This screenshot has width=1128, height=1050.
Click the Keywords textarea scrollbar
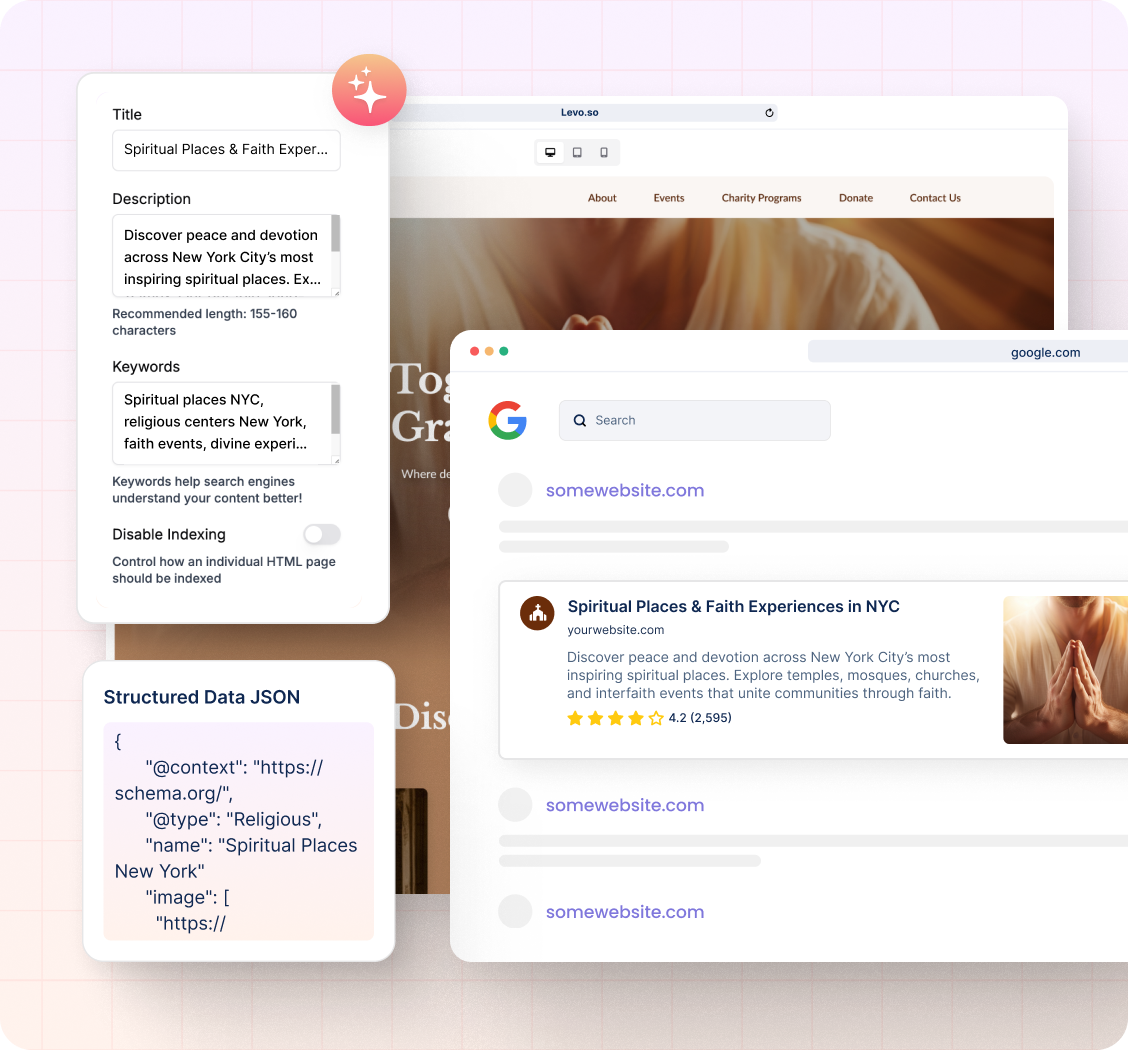tap(336, 410)
